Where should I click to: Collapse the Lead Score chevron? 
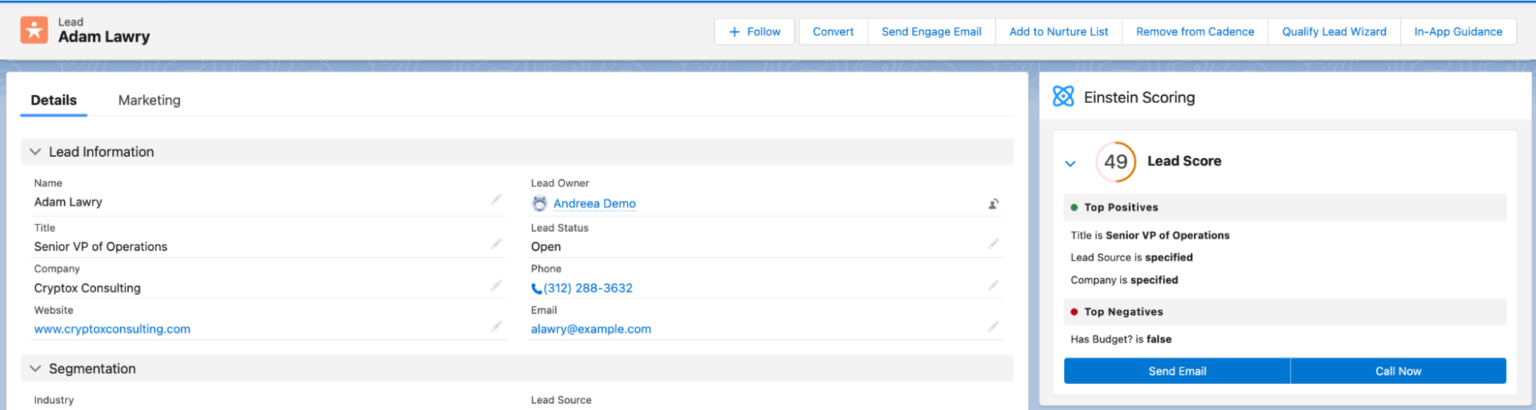1070,163
